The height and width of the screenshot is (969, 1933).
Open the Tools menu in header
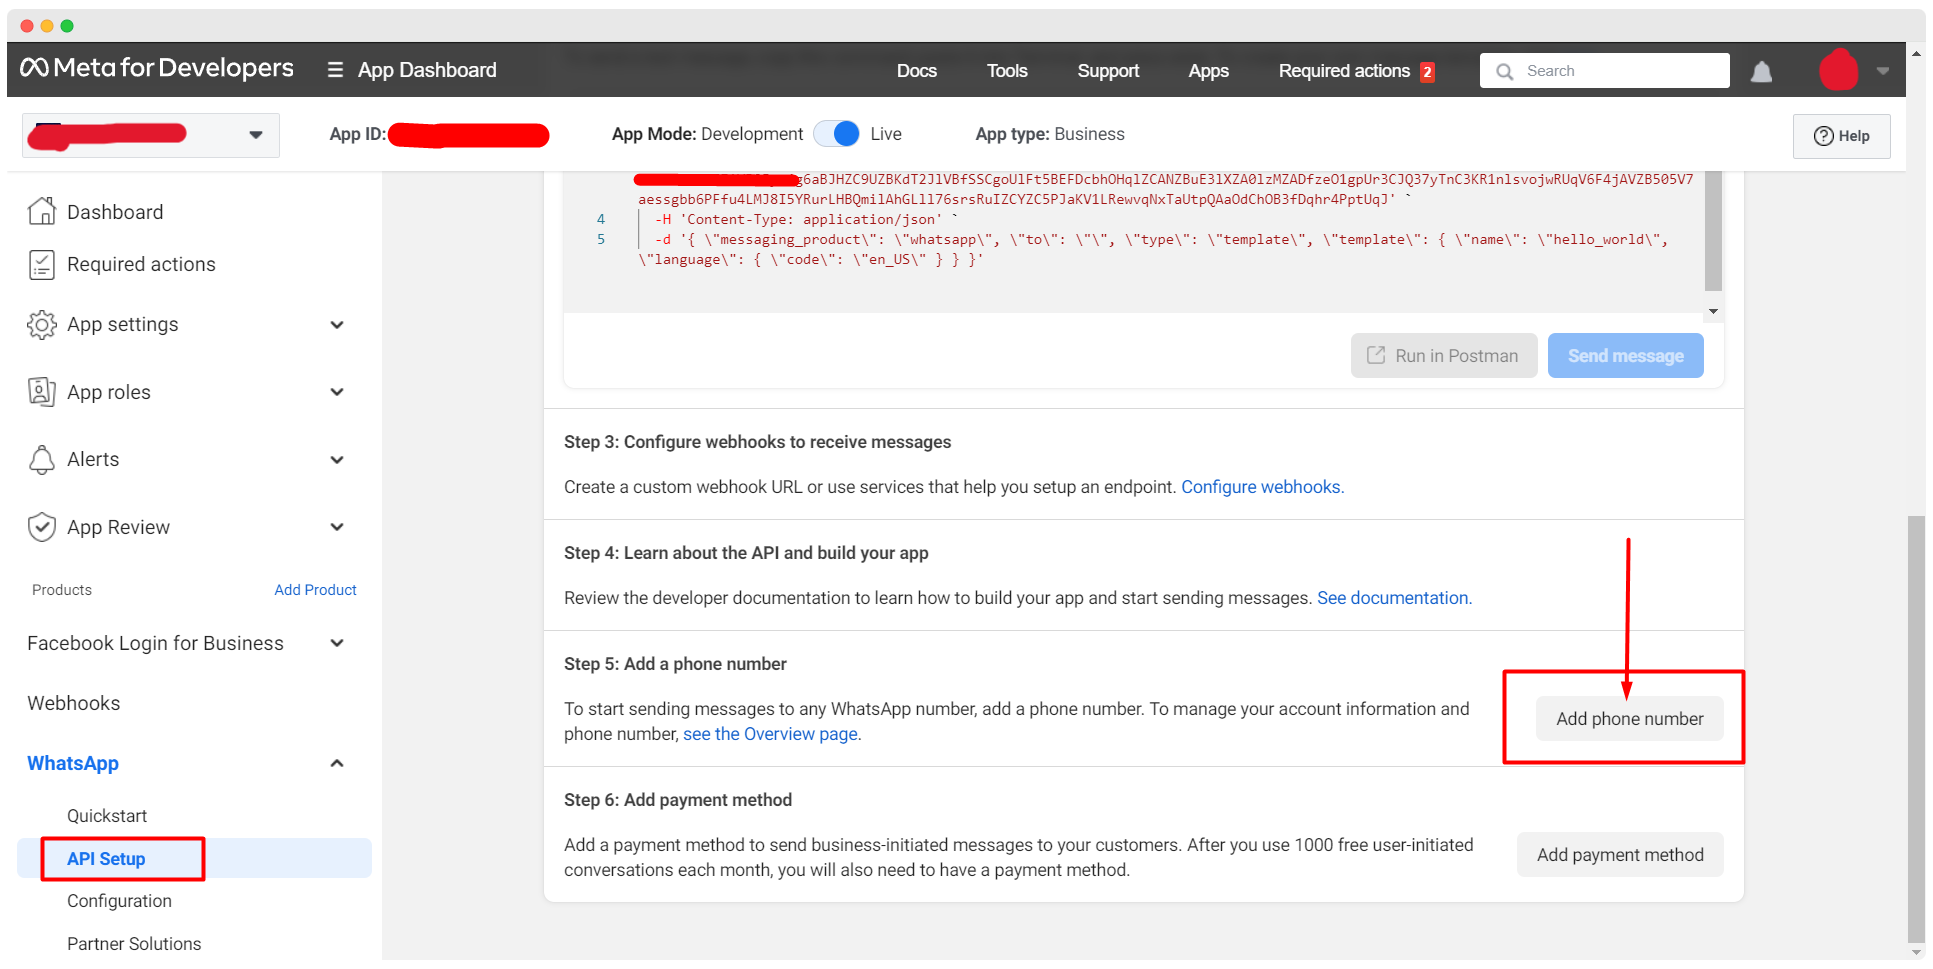coord(1006,71)
